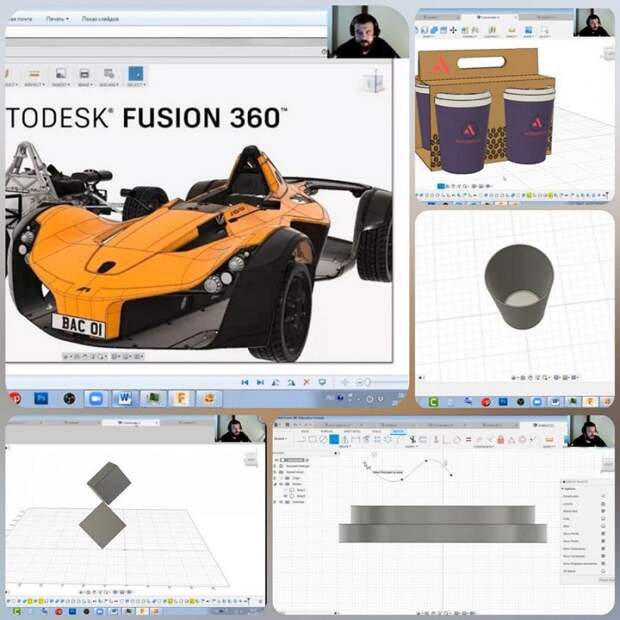Click the Insert icon in car window

click(60, 74)
